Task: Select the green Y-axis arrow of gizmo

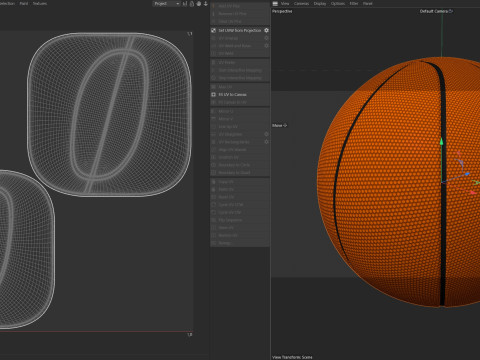Action: pyautogui.click(x=442, y=141)
